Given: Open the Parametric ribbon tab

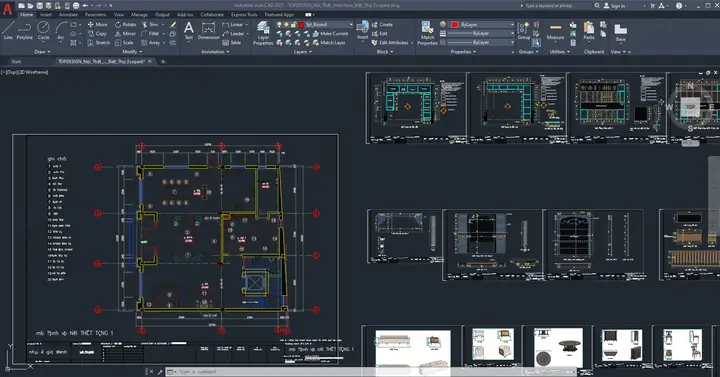Looking at the screenshot, I should click(96, 15).
